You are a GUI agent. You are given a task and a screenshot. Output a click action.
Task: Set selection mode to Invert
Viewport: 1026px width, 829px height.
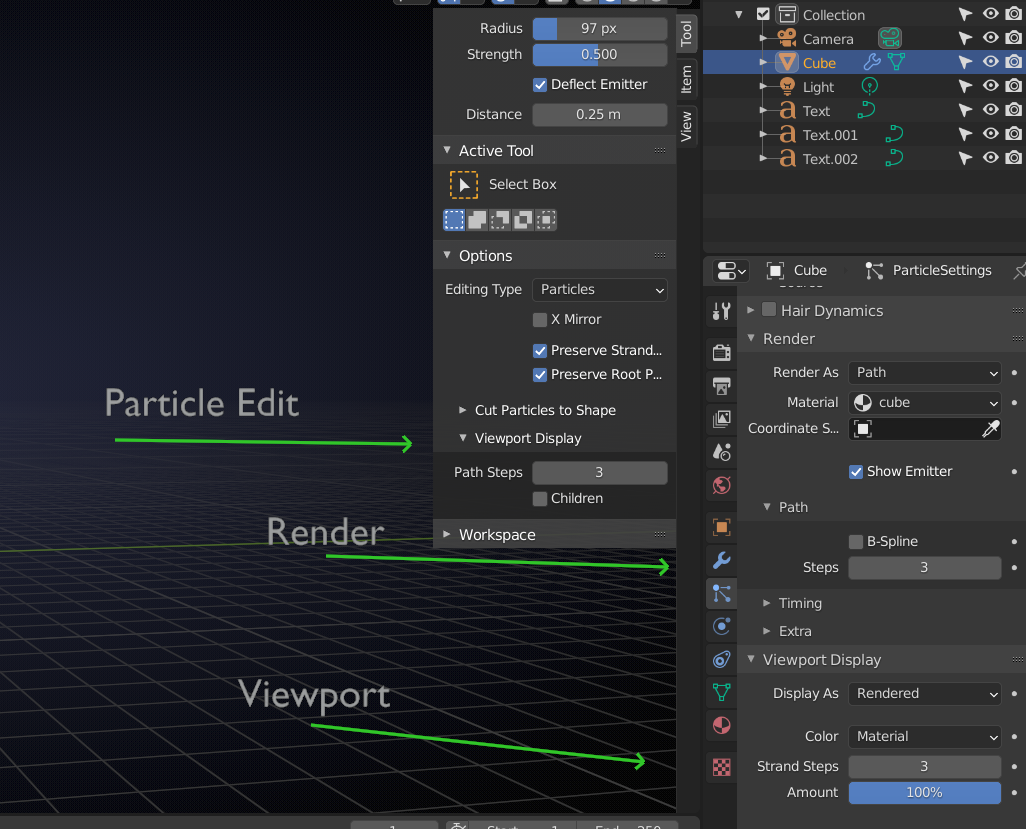[523, 220]
